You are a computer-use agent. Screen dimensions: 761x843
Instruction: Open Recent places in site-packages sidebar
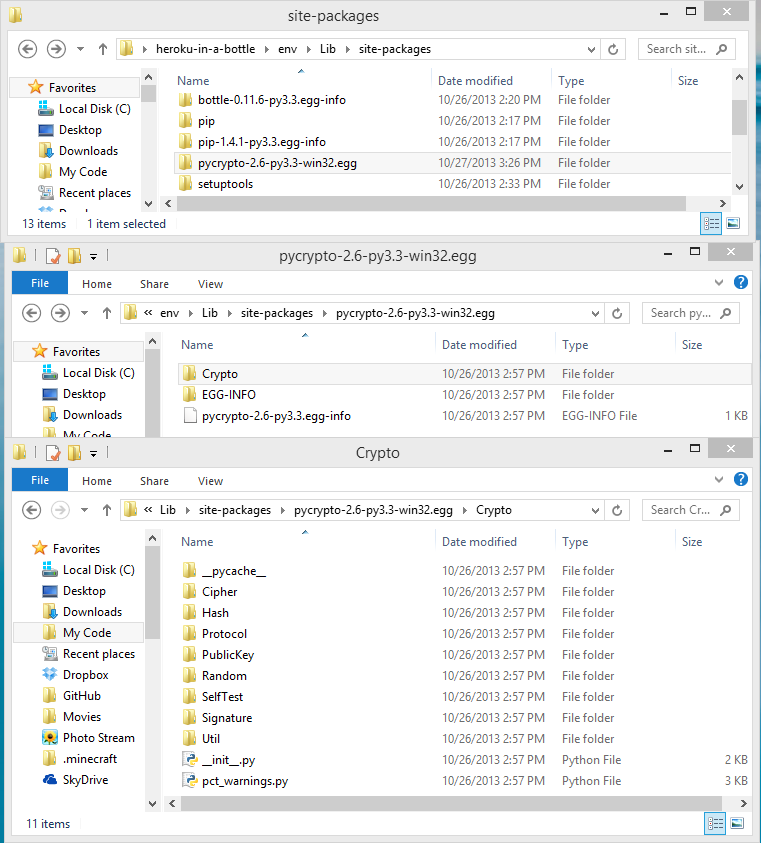(x=84, y=192)
